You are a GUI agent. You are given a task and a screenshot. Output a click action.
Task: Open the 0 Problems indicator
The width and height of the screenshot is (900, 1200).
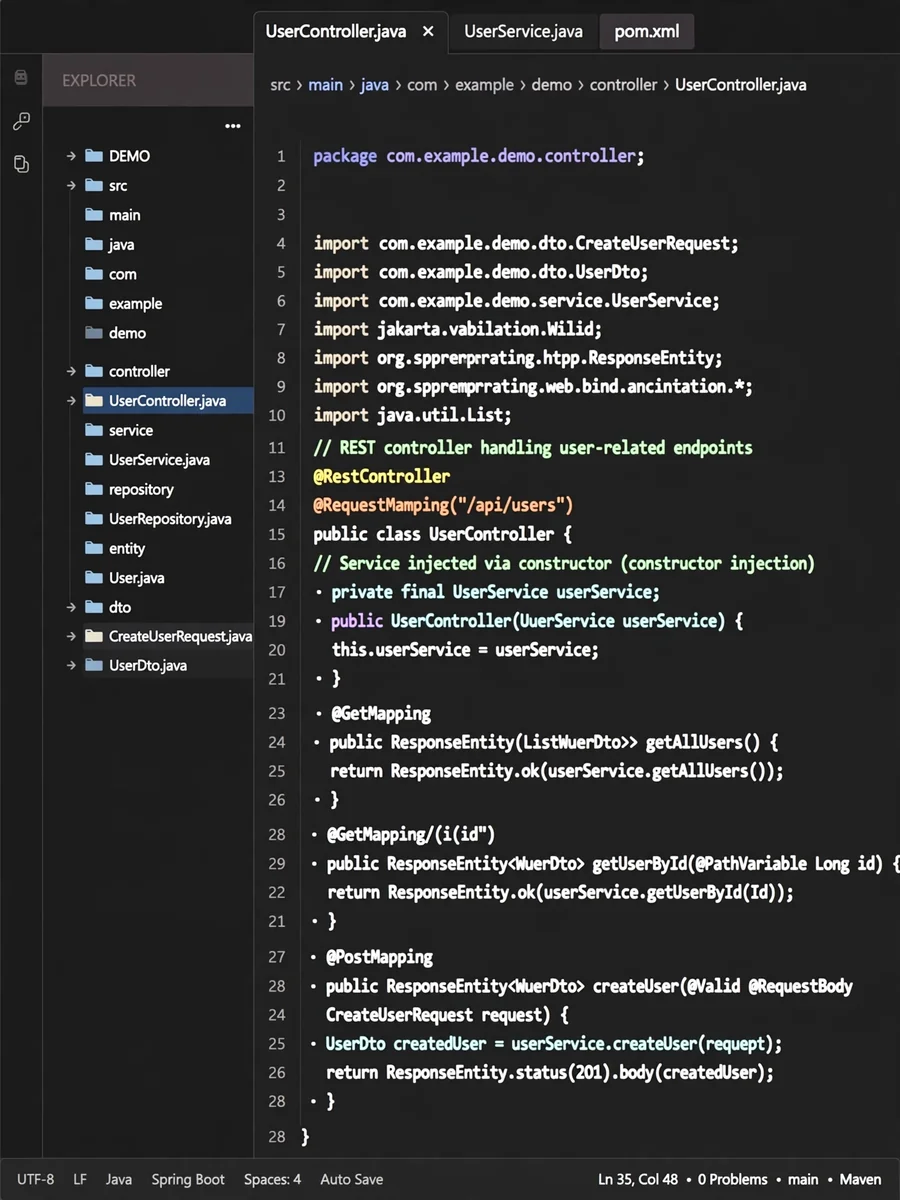733,1179
